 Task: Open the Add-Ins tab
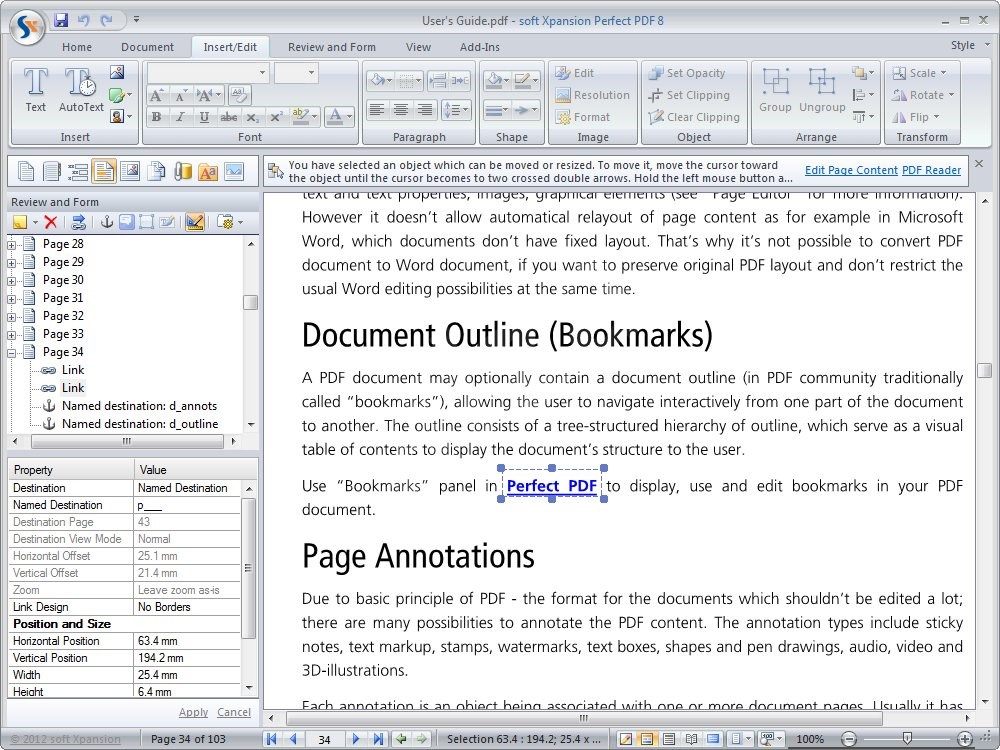tap(480, 47)
